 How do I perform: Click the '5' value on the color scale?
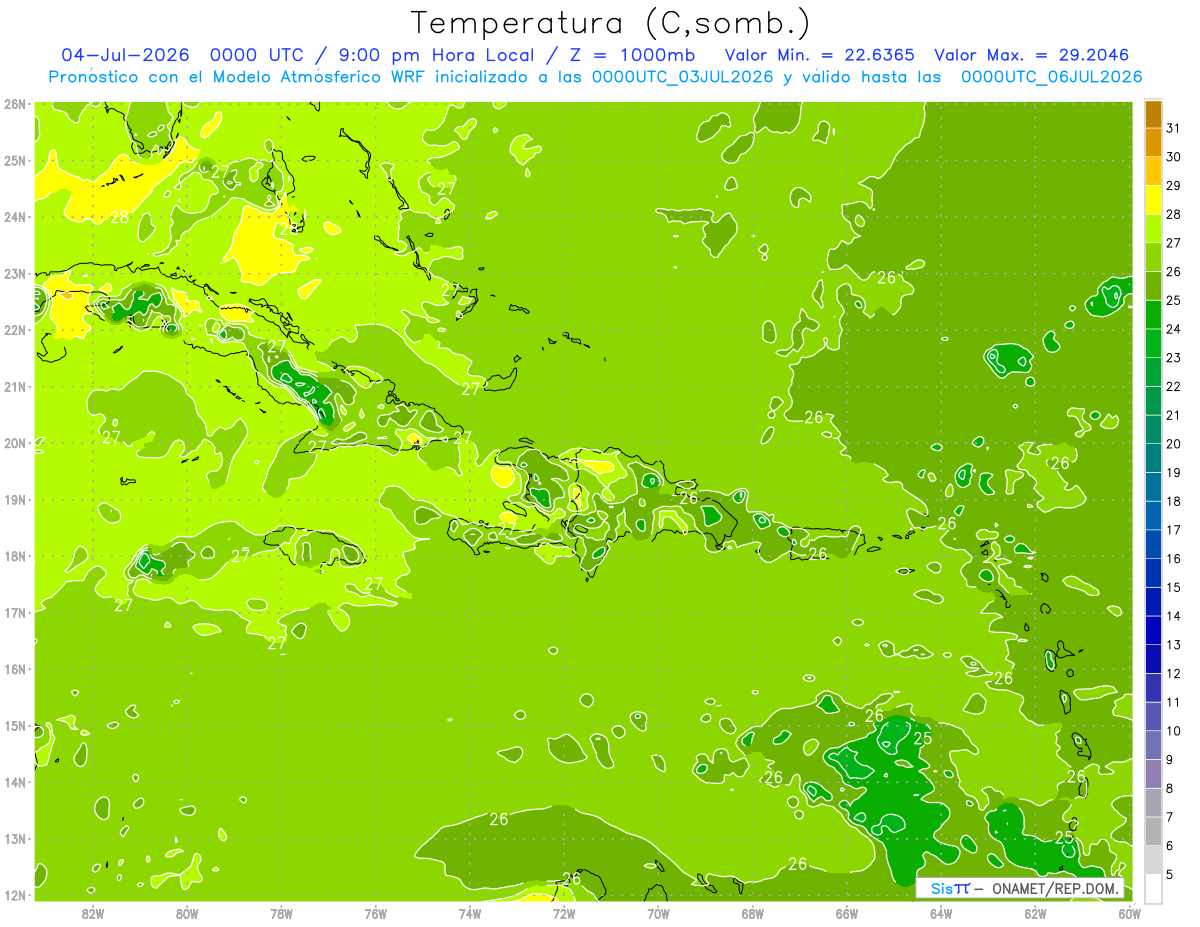point(1170,874)
